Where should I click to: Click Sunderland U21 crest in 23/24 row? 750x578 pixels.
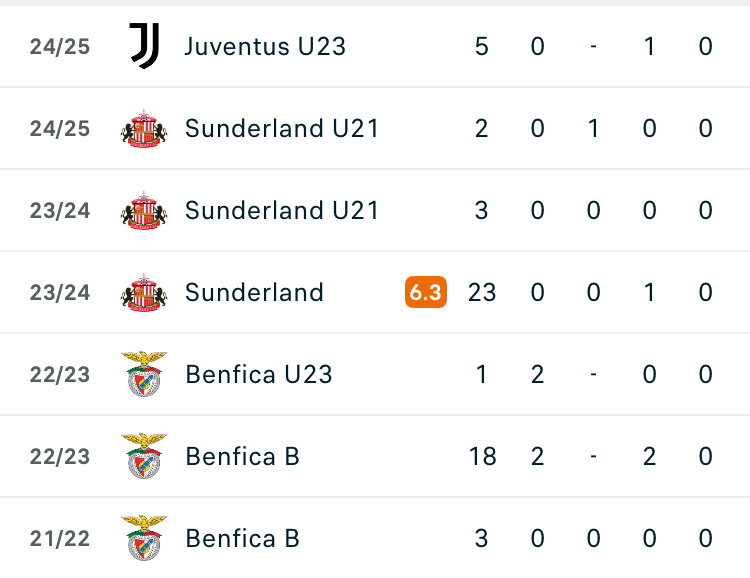click(144, 211)
